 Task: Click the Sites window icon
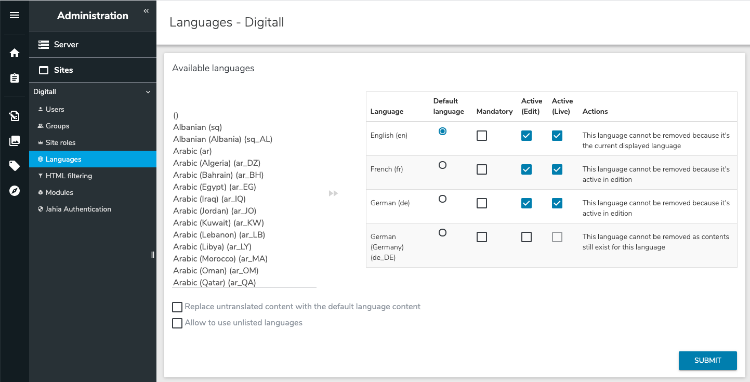click(x=44, y=70)
